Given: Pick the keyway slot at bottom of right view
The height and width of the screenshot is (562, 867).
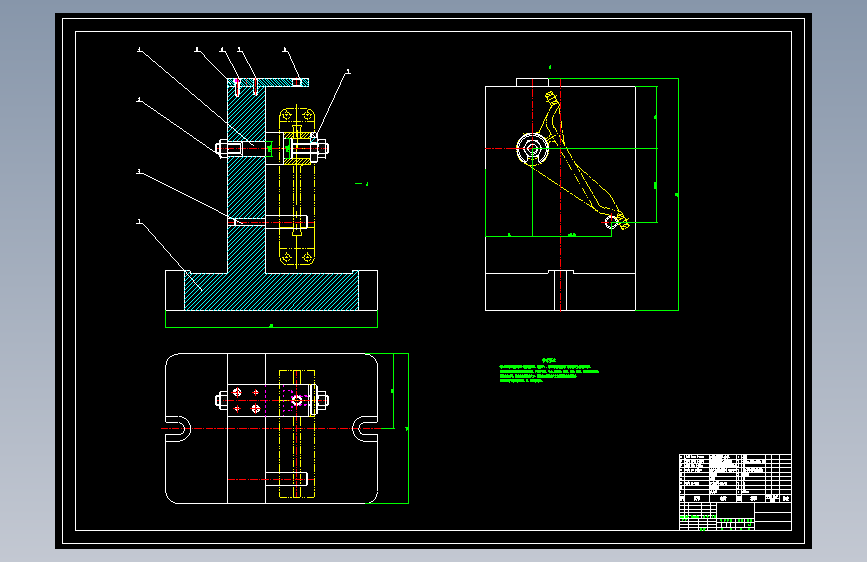Looking at the screenshot, I should (561, 290).
